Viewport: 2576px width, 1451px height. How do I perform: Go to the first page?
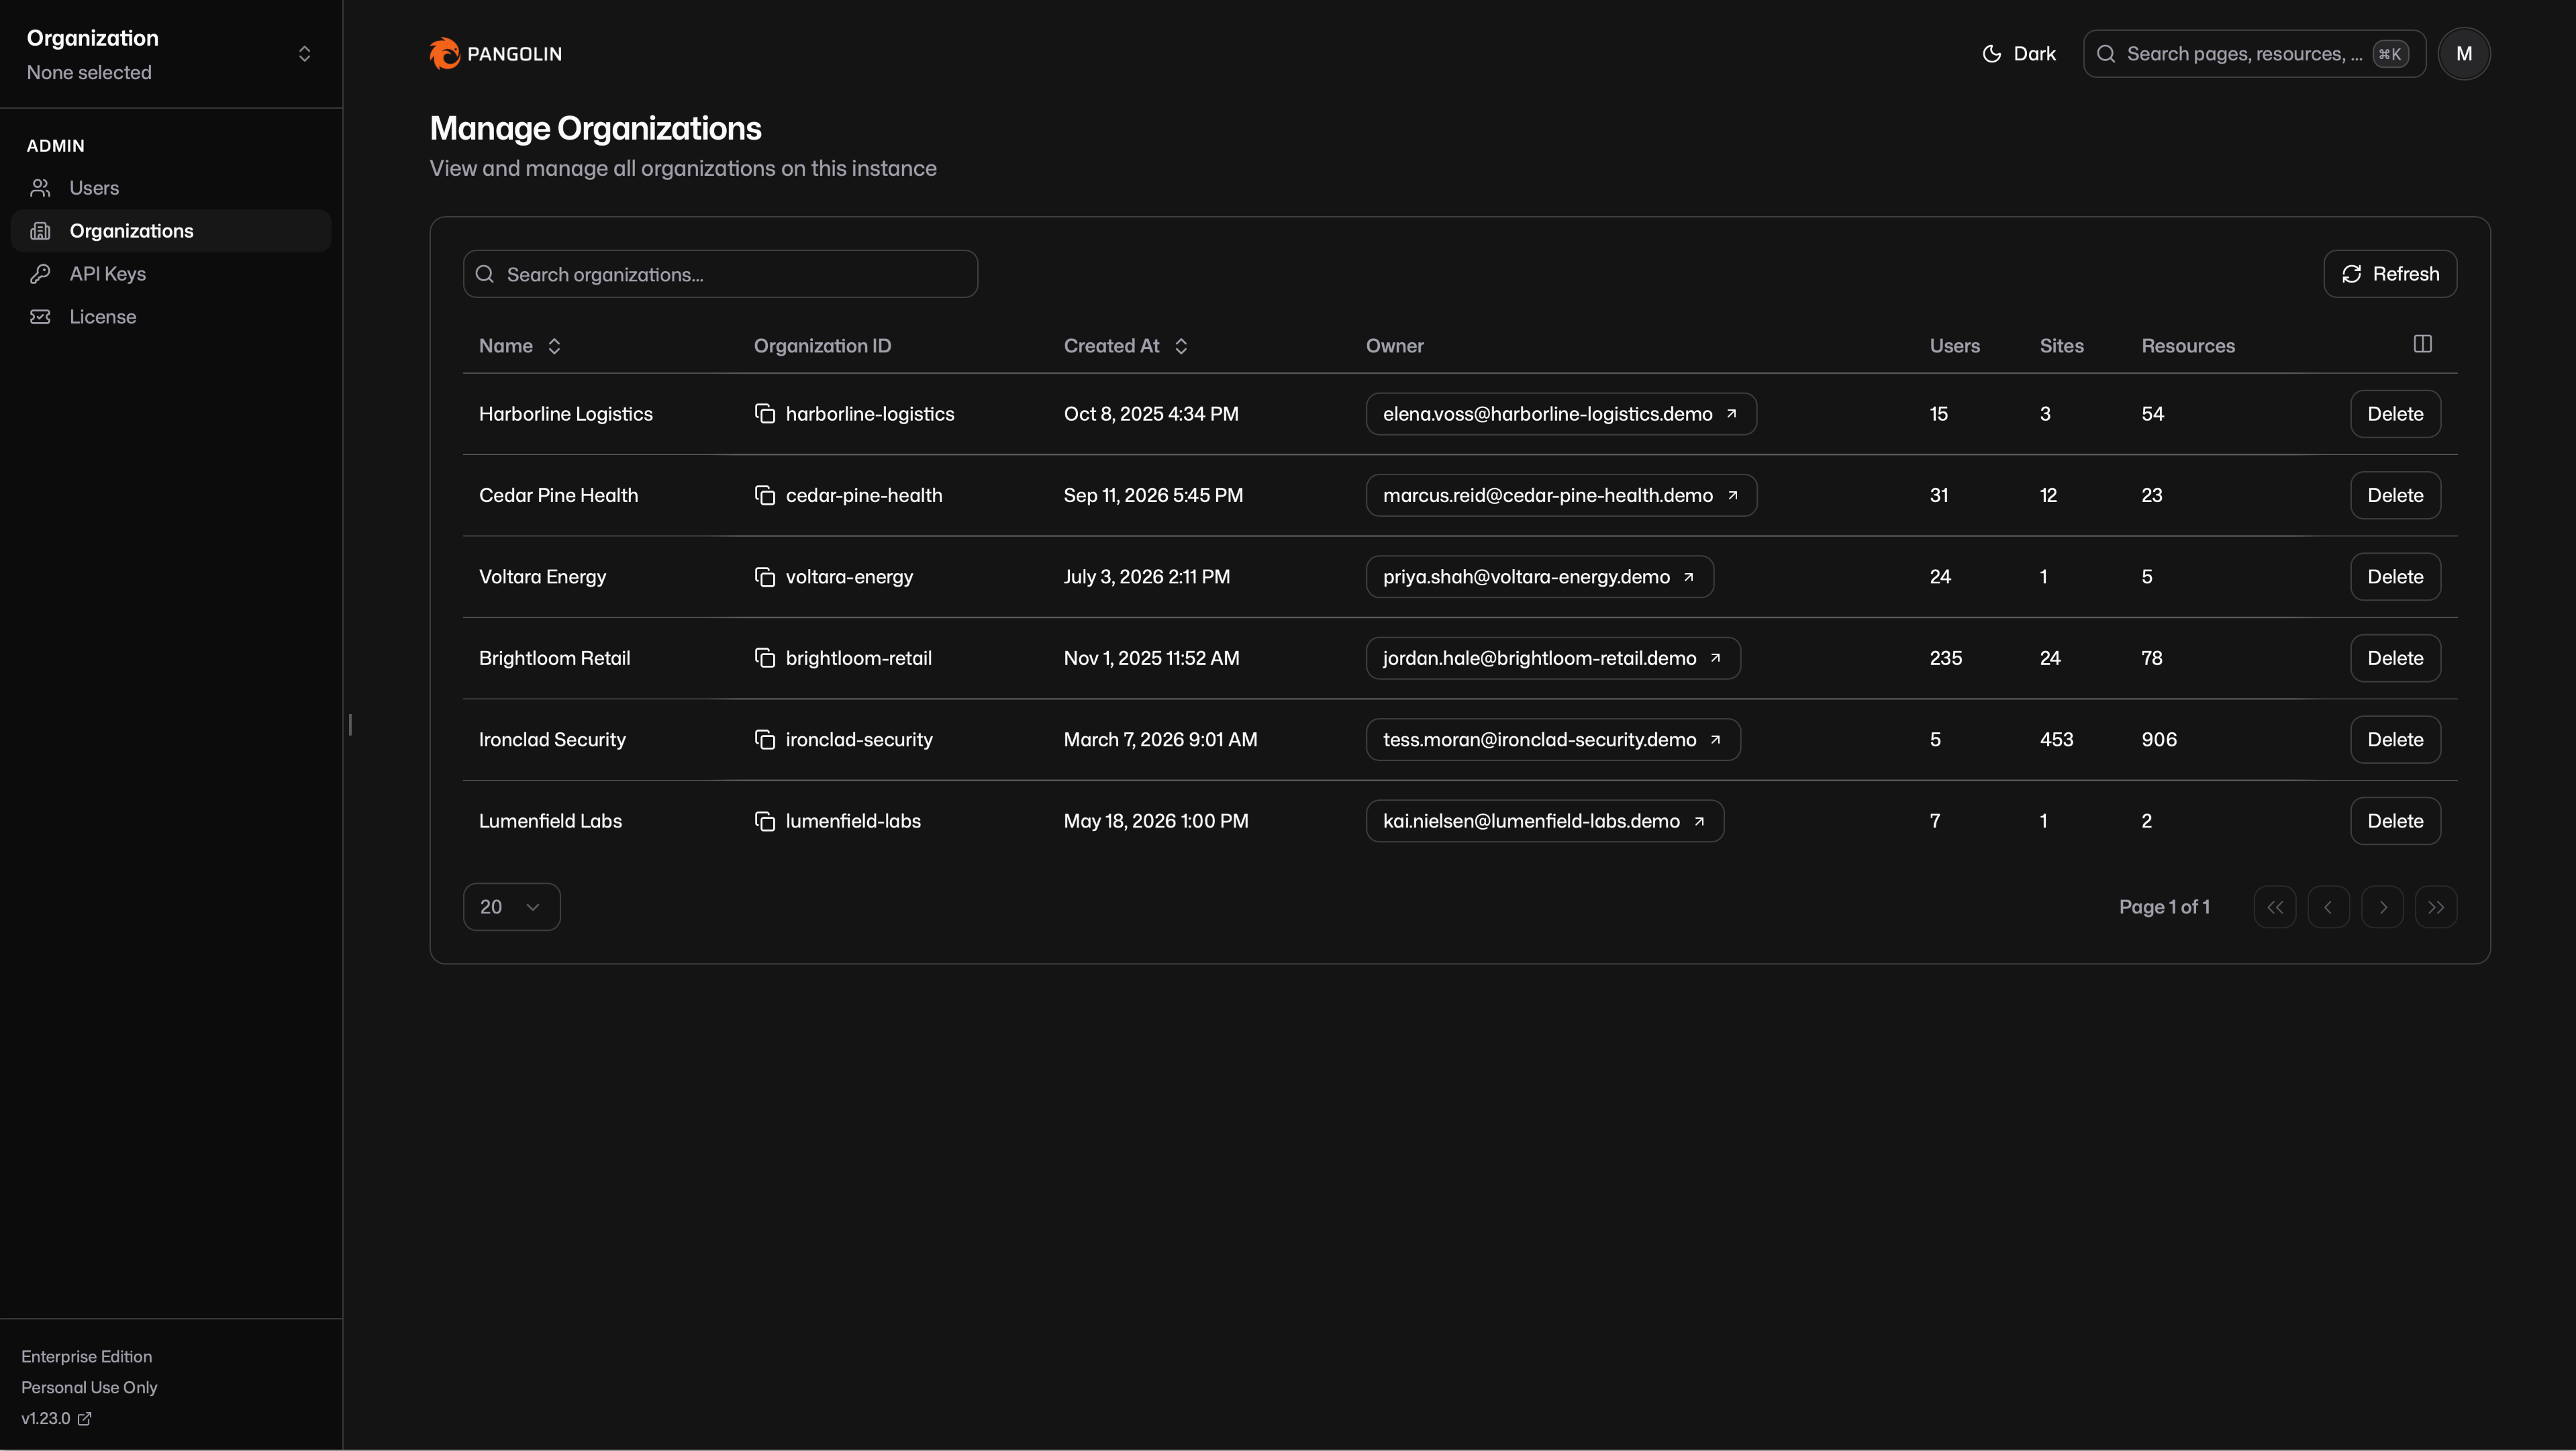pos(2275,907)
